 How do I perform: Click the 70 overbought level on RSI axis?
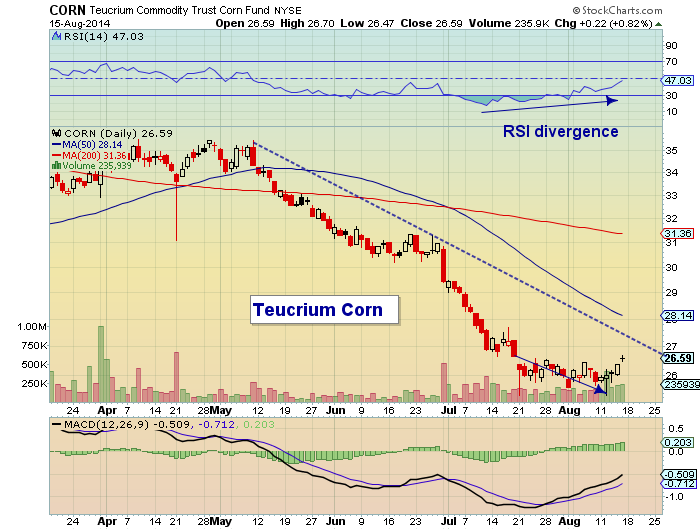click(x=671, y=62)
